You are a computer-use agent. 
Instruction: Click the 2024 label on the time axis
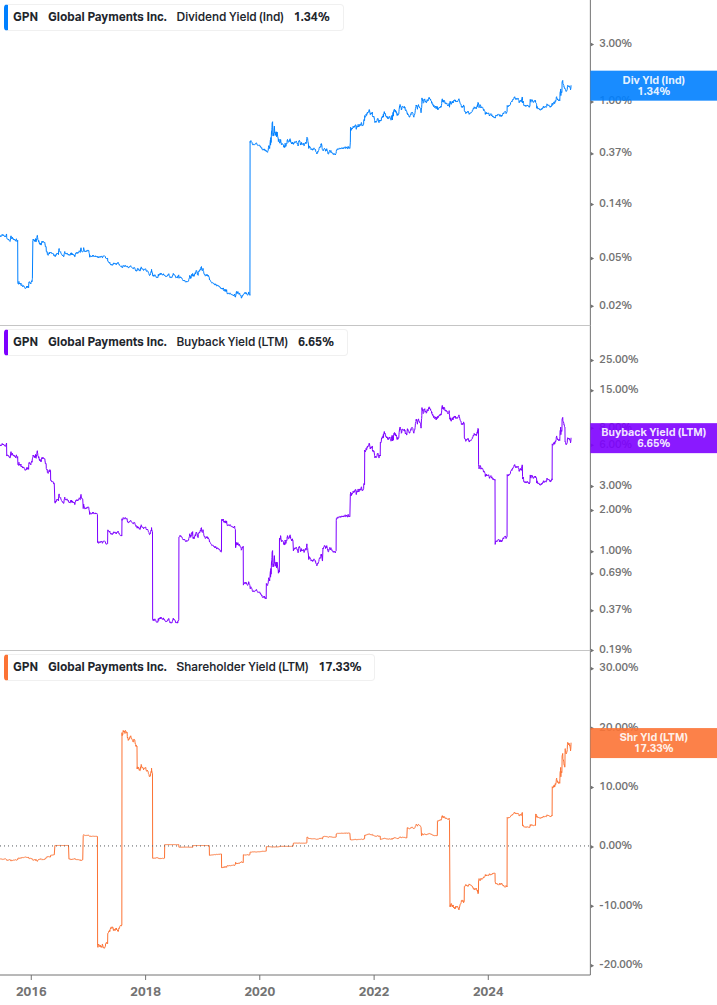coord(488,992)
